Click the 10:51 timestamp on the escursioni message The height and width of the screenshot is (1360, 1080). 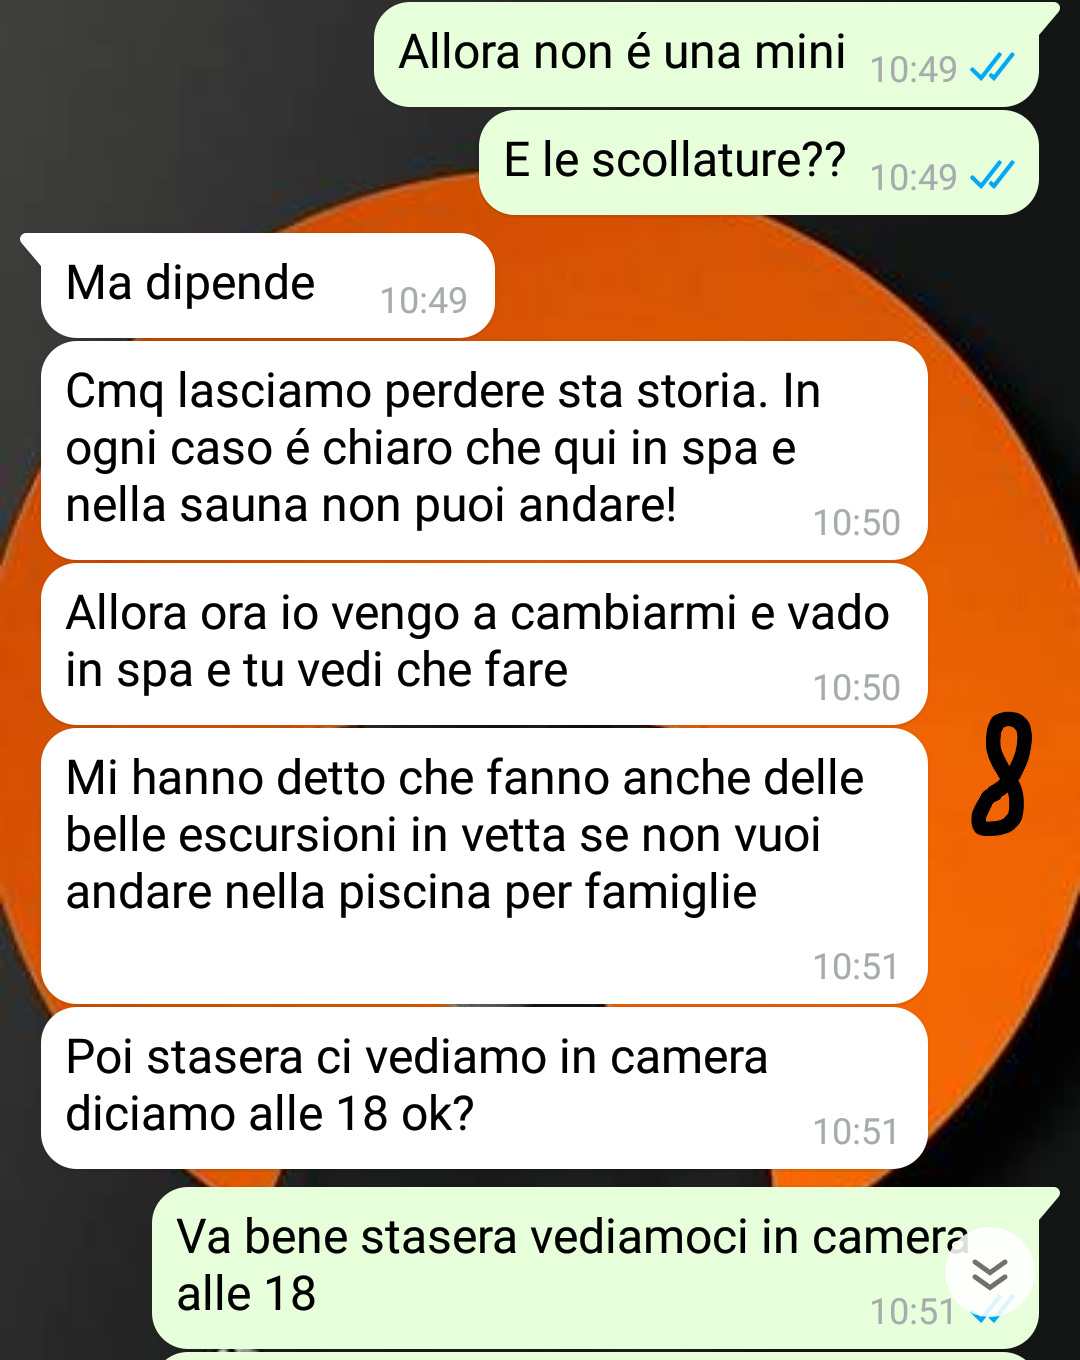tap(856, 966)
